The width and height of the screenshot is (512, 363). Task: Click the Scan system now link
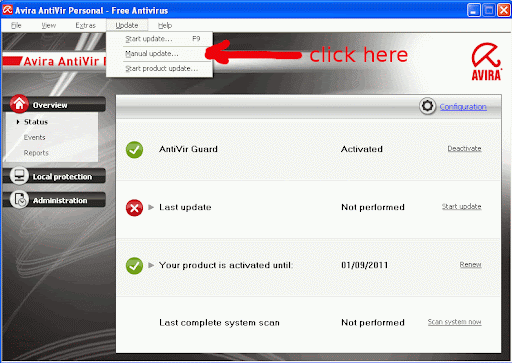[455, 322]
